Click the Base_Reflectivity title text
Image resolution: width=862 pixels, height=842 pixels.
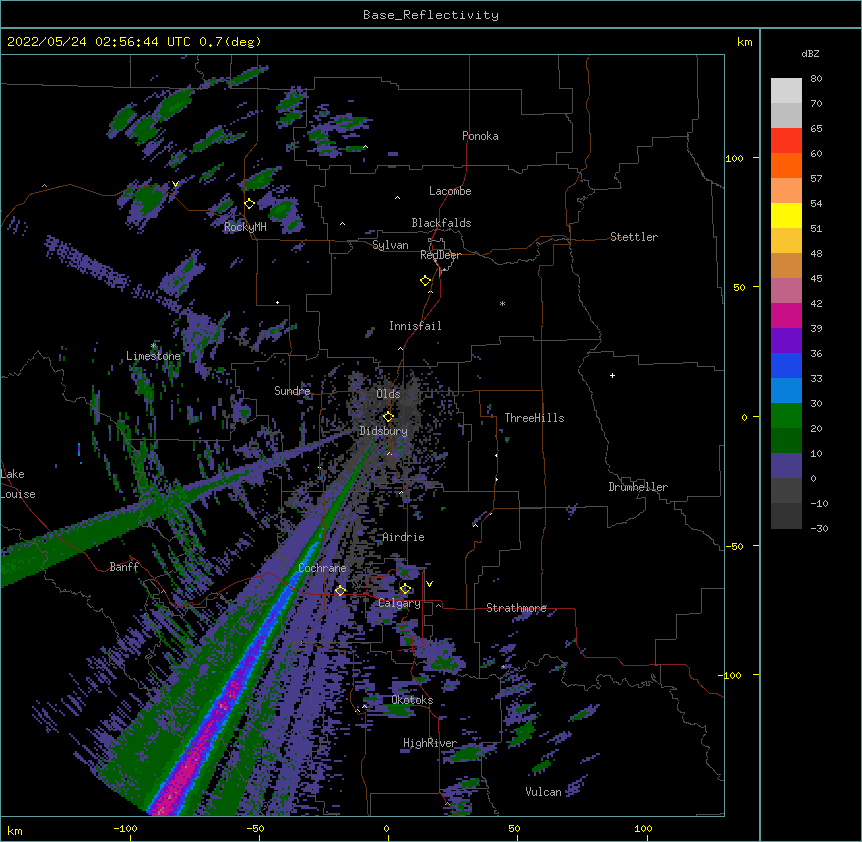[431, 15]
